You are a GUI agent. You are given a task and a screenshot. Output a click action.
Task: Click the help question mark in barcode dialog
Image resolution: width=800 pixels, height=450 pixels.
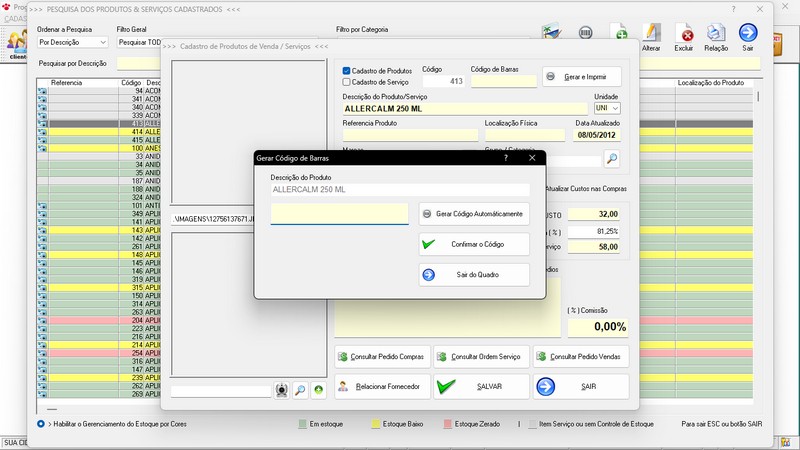pyautogui.click(x=506, y=158)
